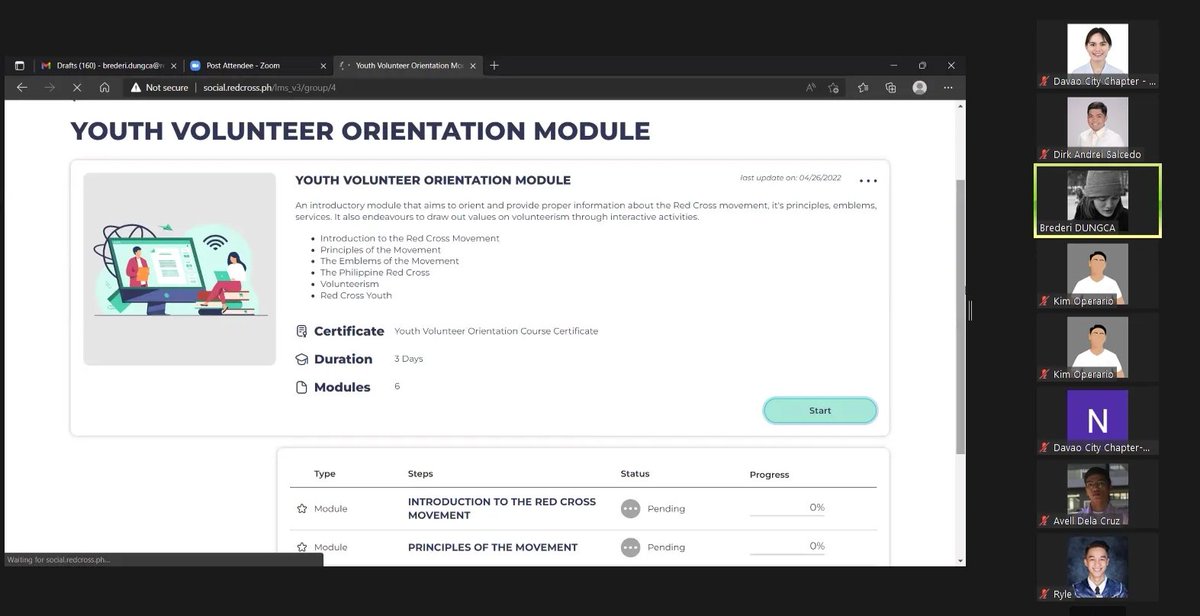Select the Youth Volunteer Orientation Module tab

click(x=408, y=66)
